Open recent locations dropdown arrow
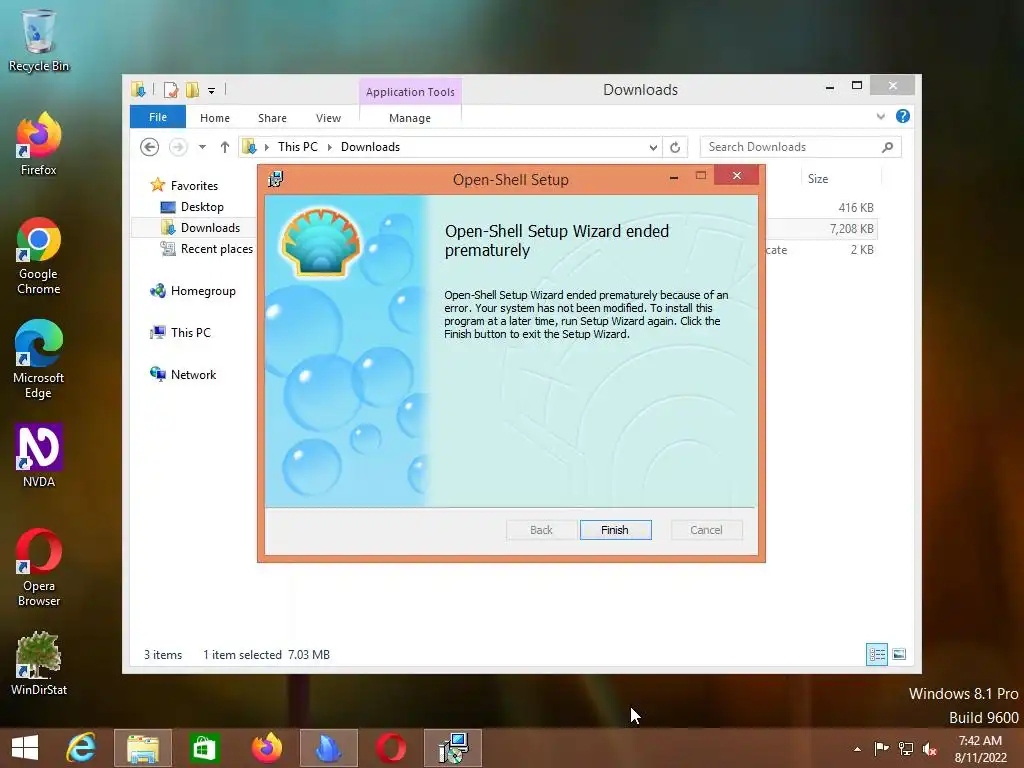 click(x=202, y=147)
